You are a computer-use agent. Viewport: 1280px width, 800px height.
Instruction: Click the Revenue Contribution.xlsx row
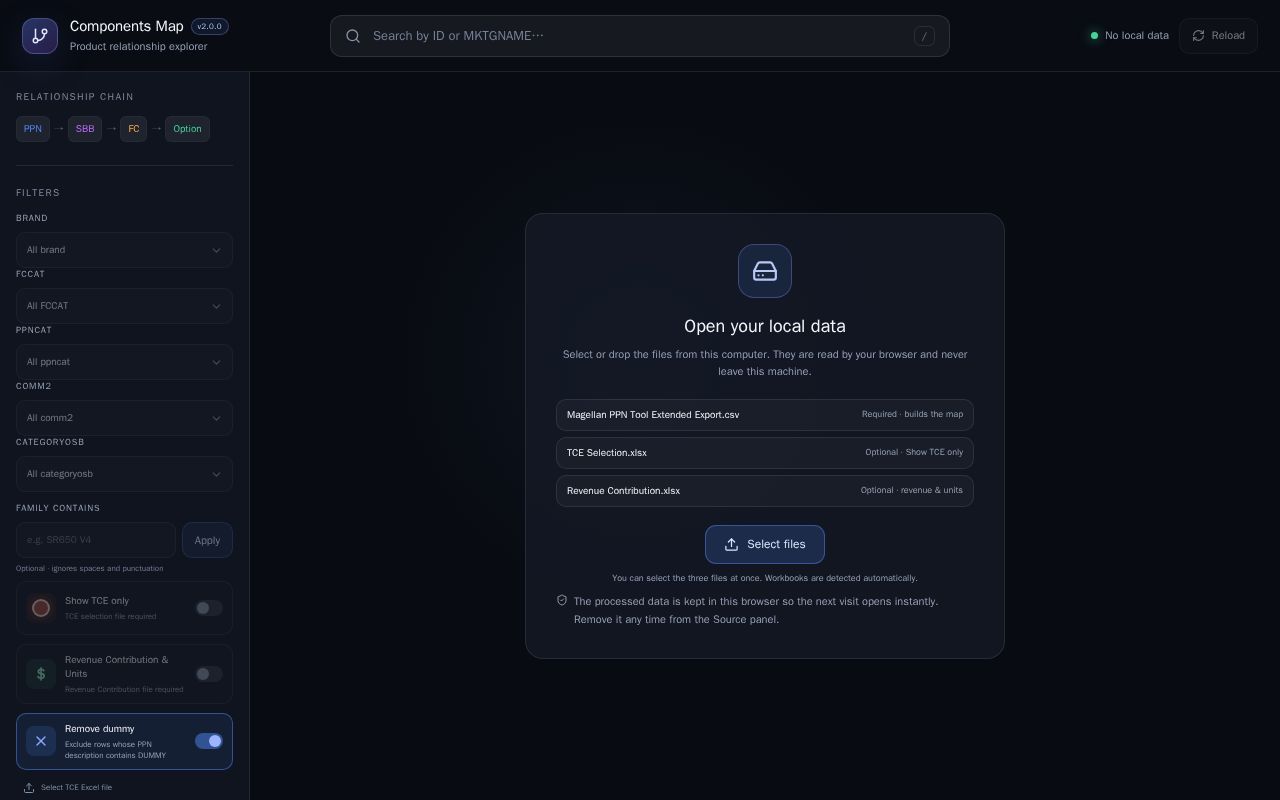pyautogui.click(x=765, y=491)
